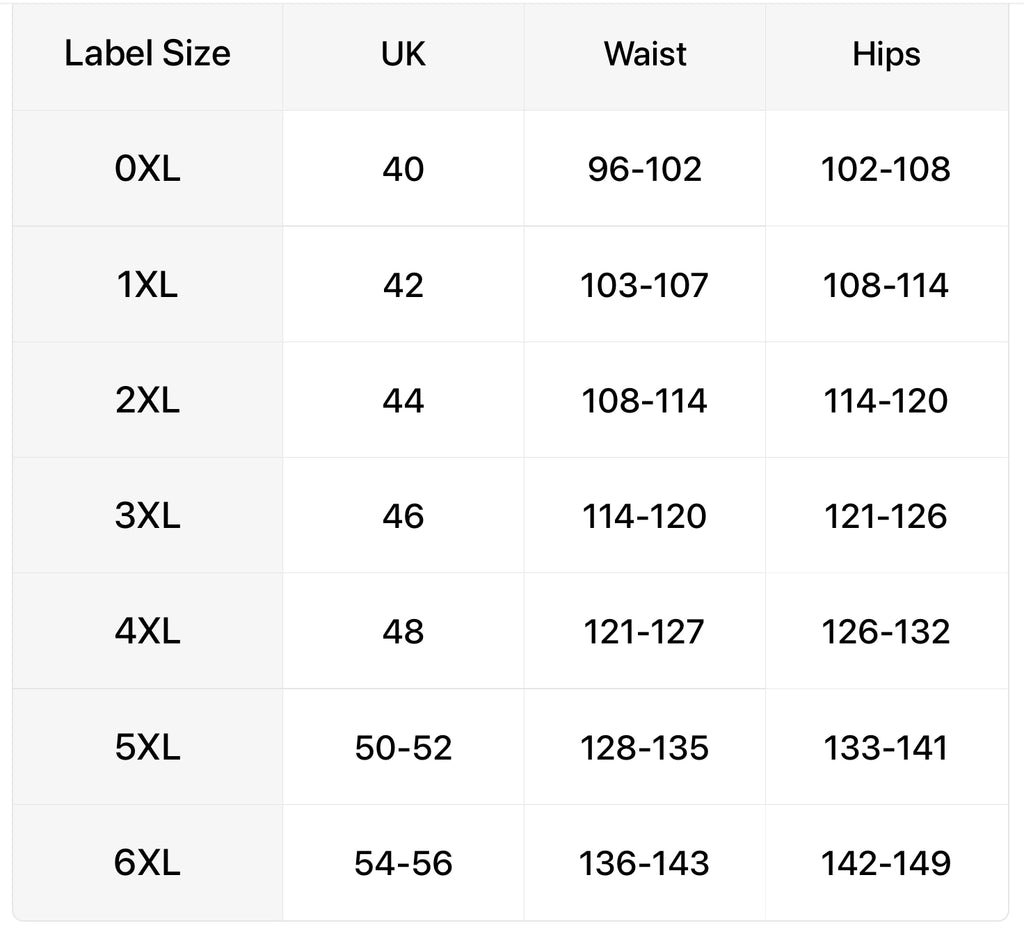The image size is (1024, 930).
Task: Click the Label Size column header
Action: coord(148,54)
